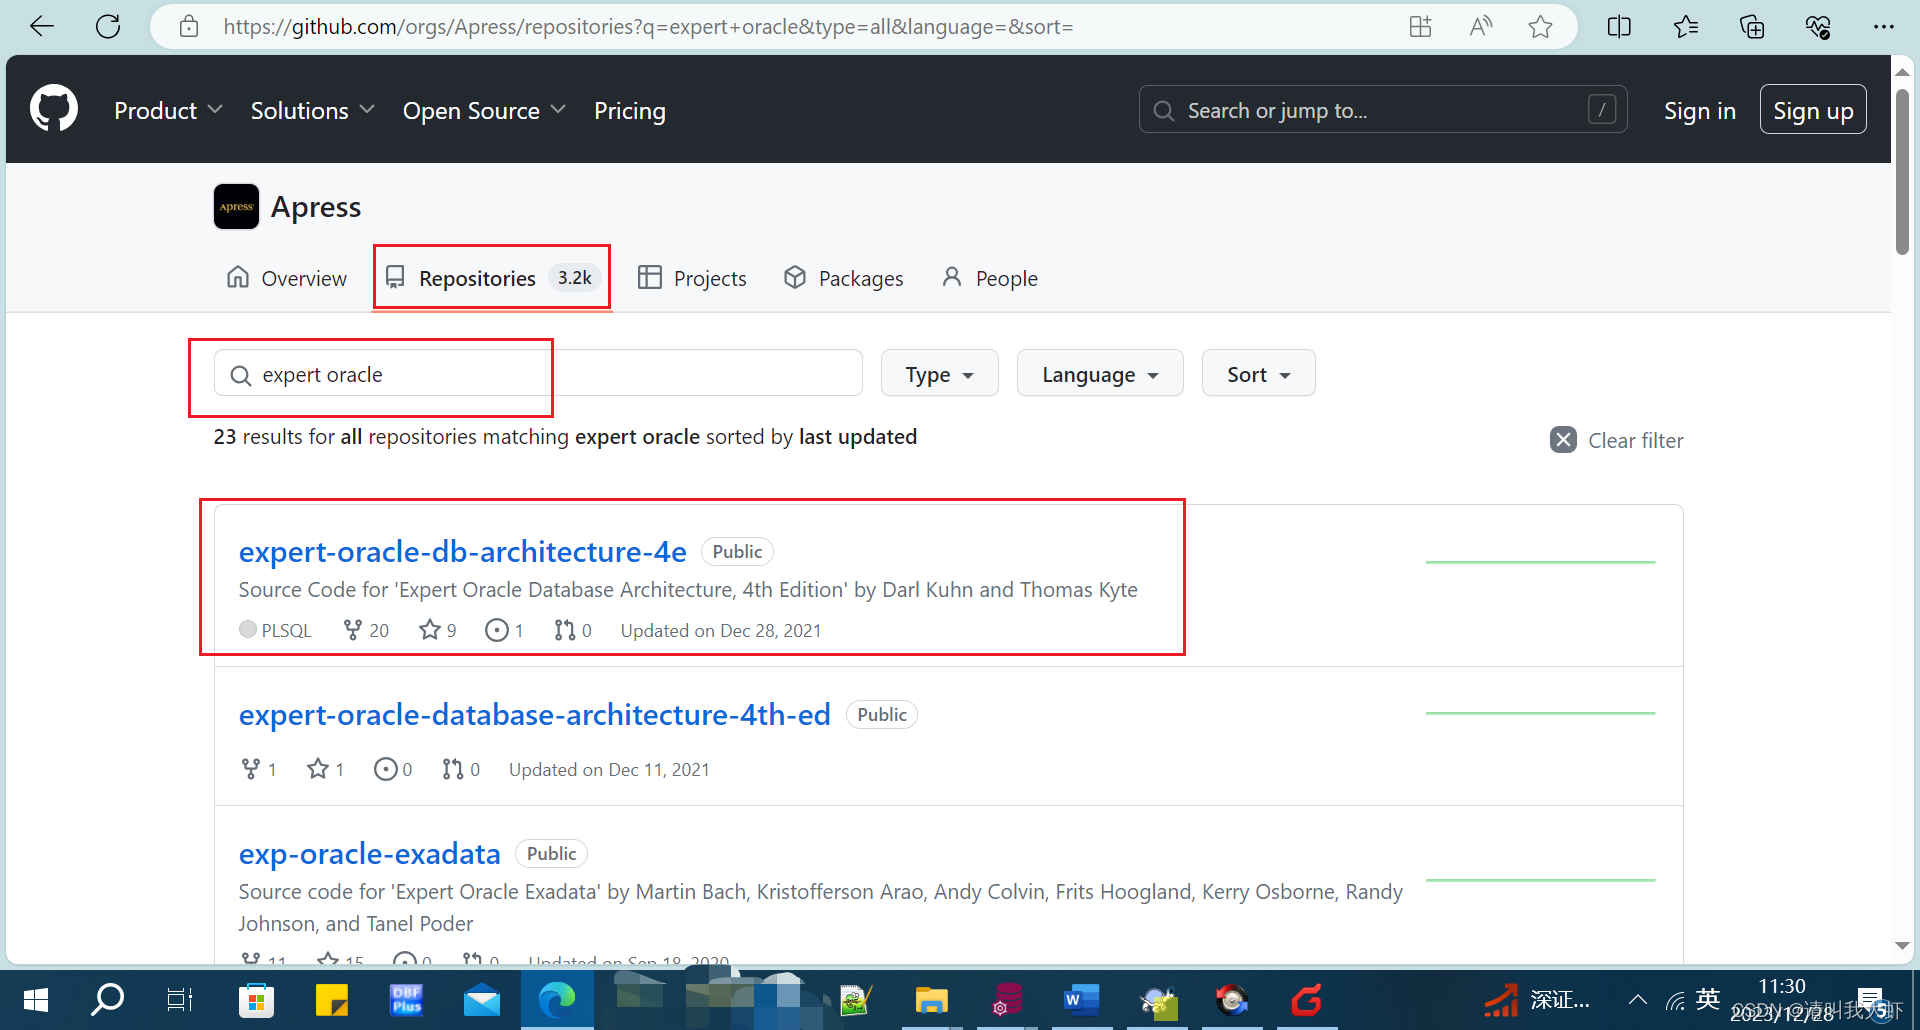
Task: Click the Sign up button
Action: coord(1813,110)
